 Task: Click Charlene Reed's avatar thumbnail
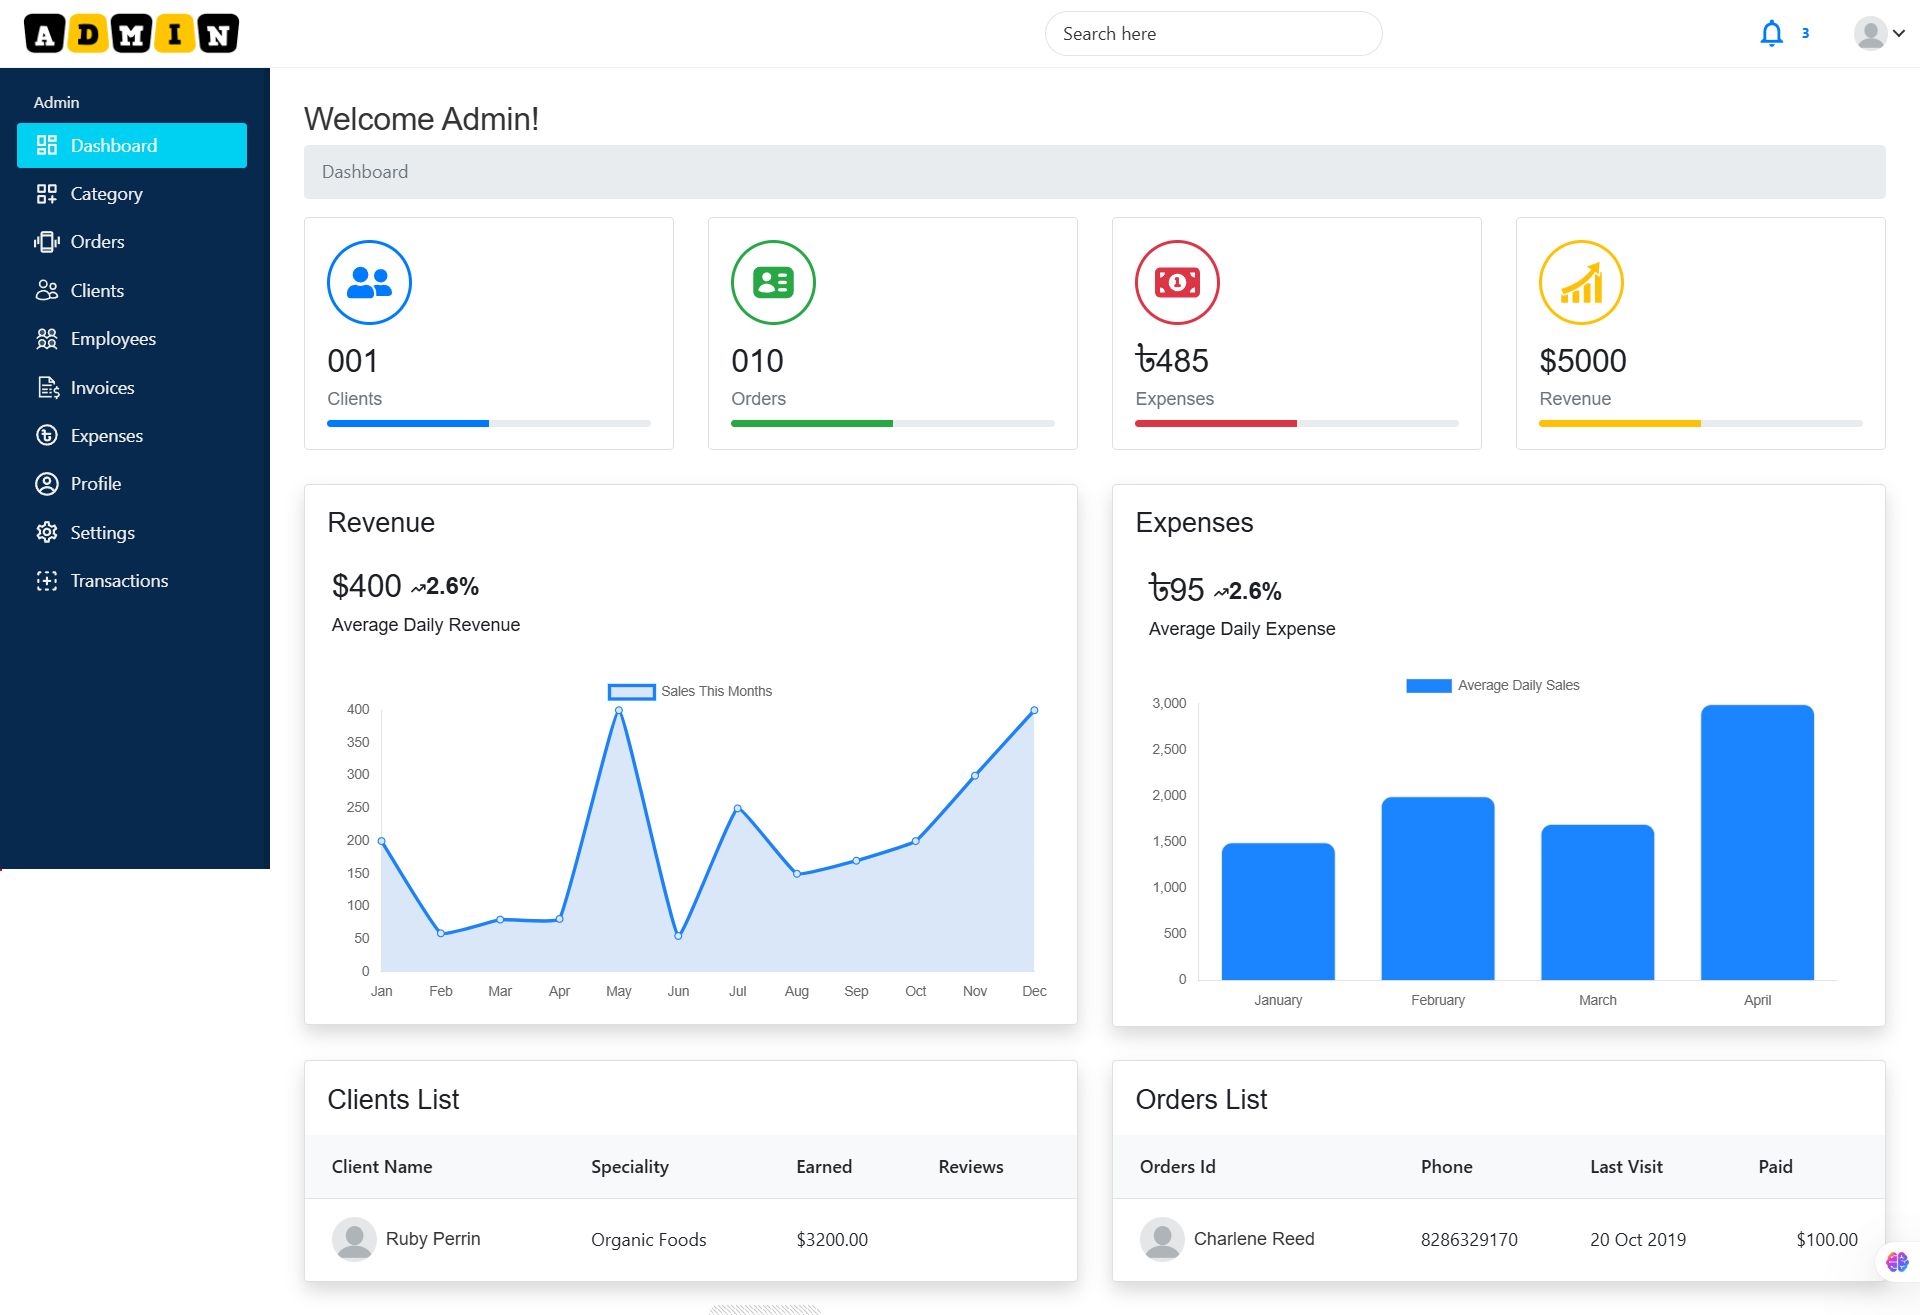click(1161, 1238)
